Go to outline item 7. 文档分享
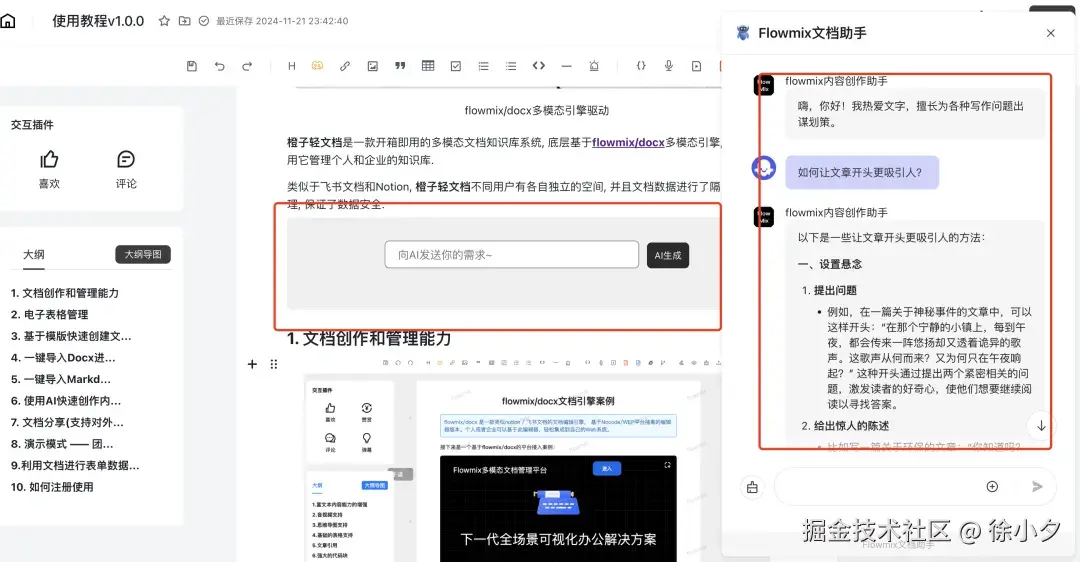This screenshot has width=1080, height=562. (x=68, y=422)
